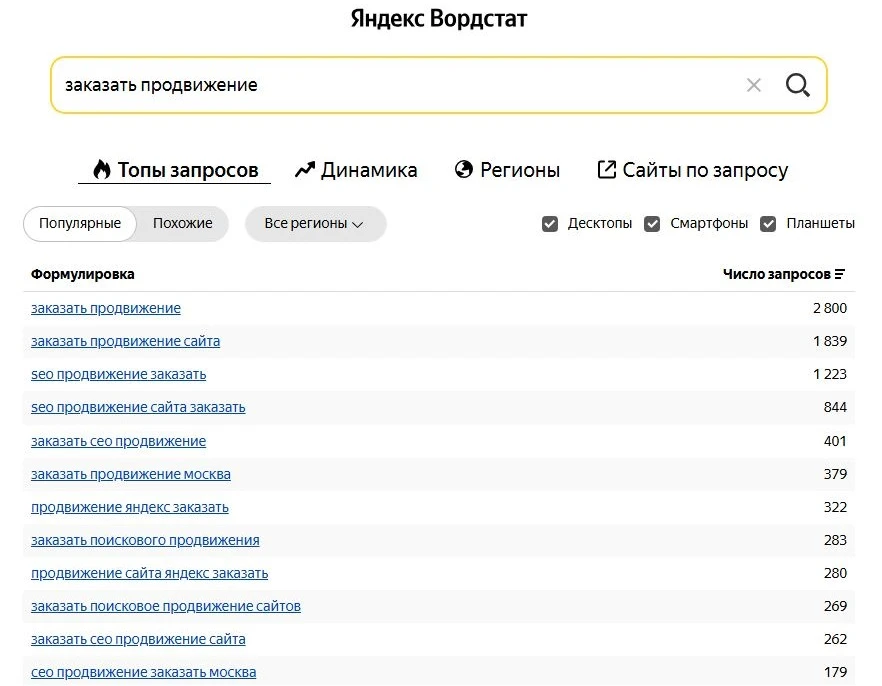The width and height of the screenshot is (882, 686).
Task: Click the trend chart icon beside Динамика
Action: (305, 169)
